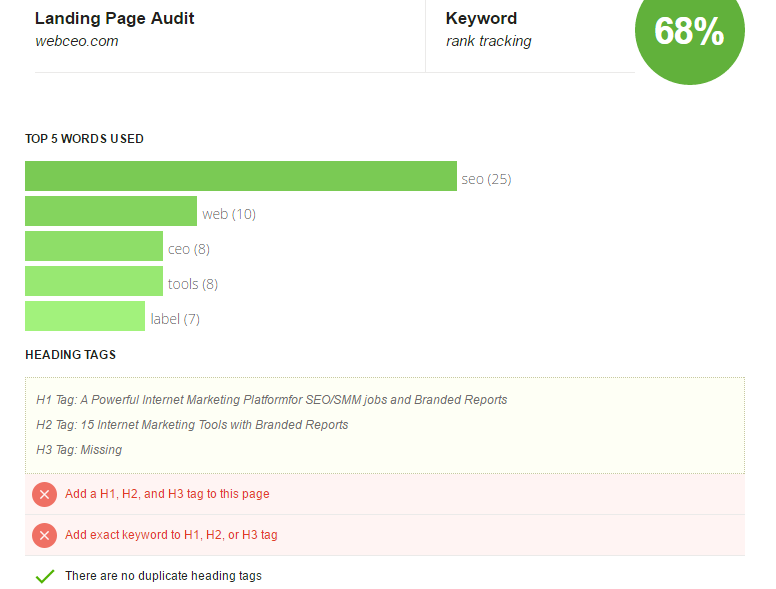
Task: Click the green checkmark for no duplicate headings
Action: click(45, 576)
